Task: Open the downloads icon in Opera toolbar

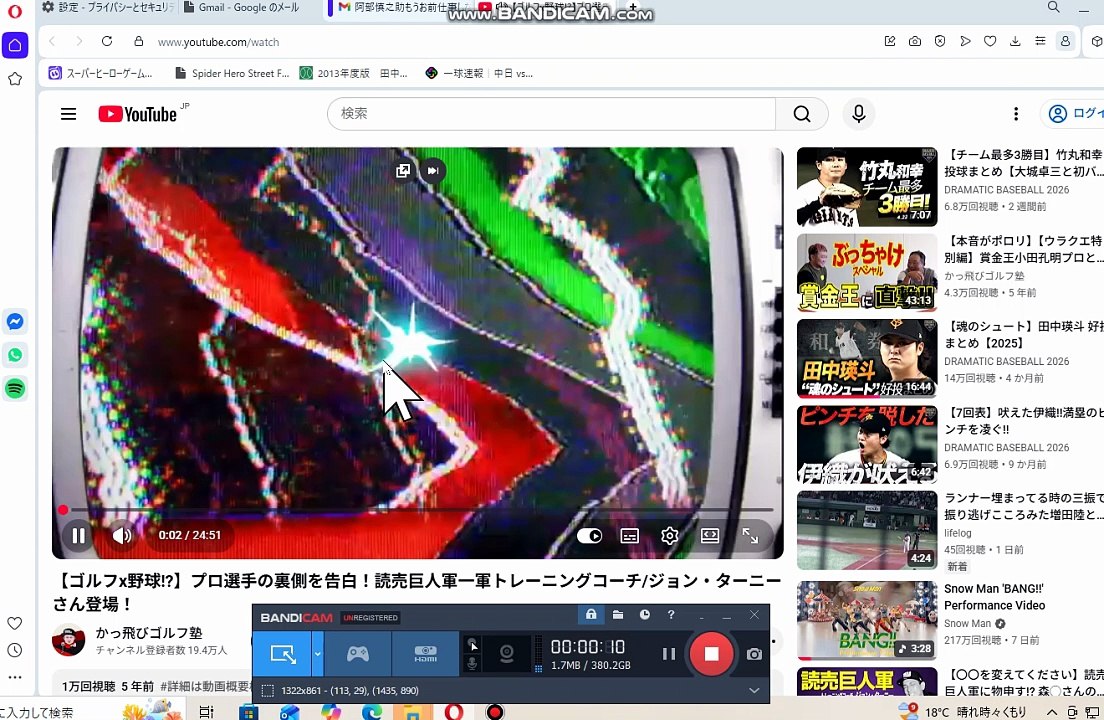Action: click(1015, 42)
